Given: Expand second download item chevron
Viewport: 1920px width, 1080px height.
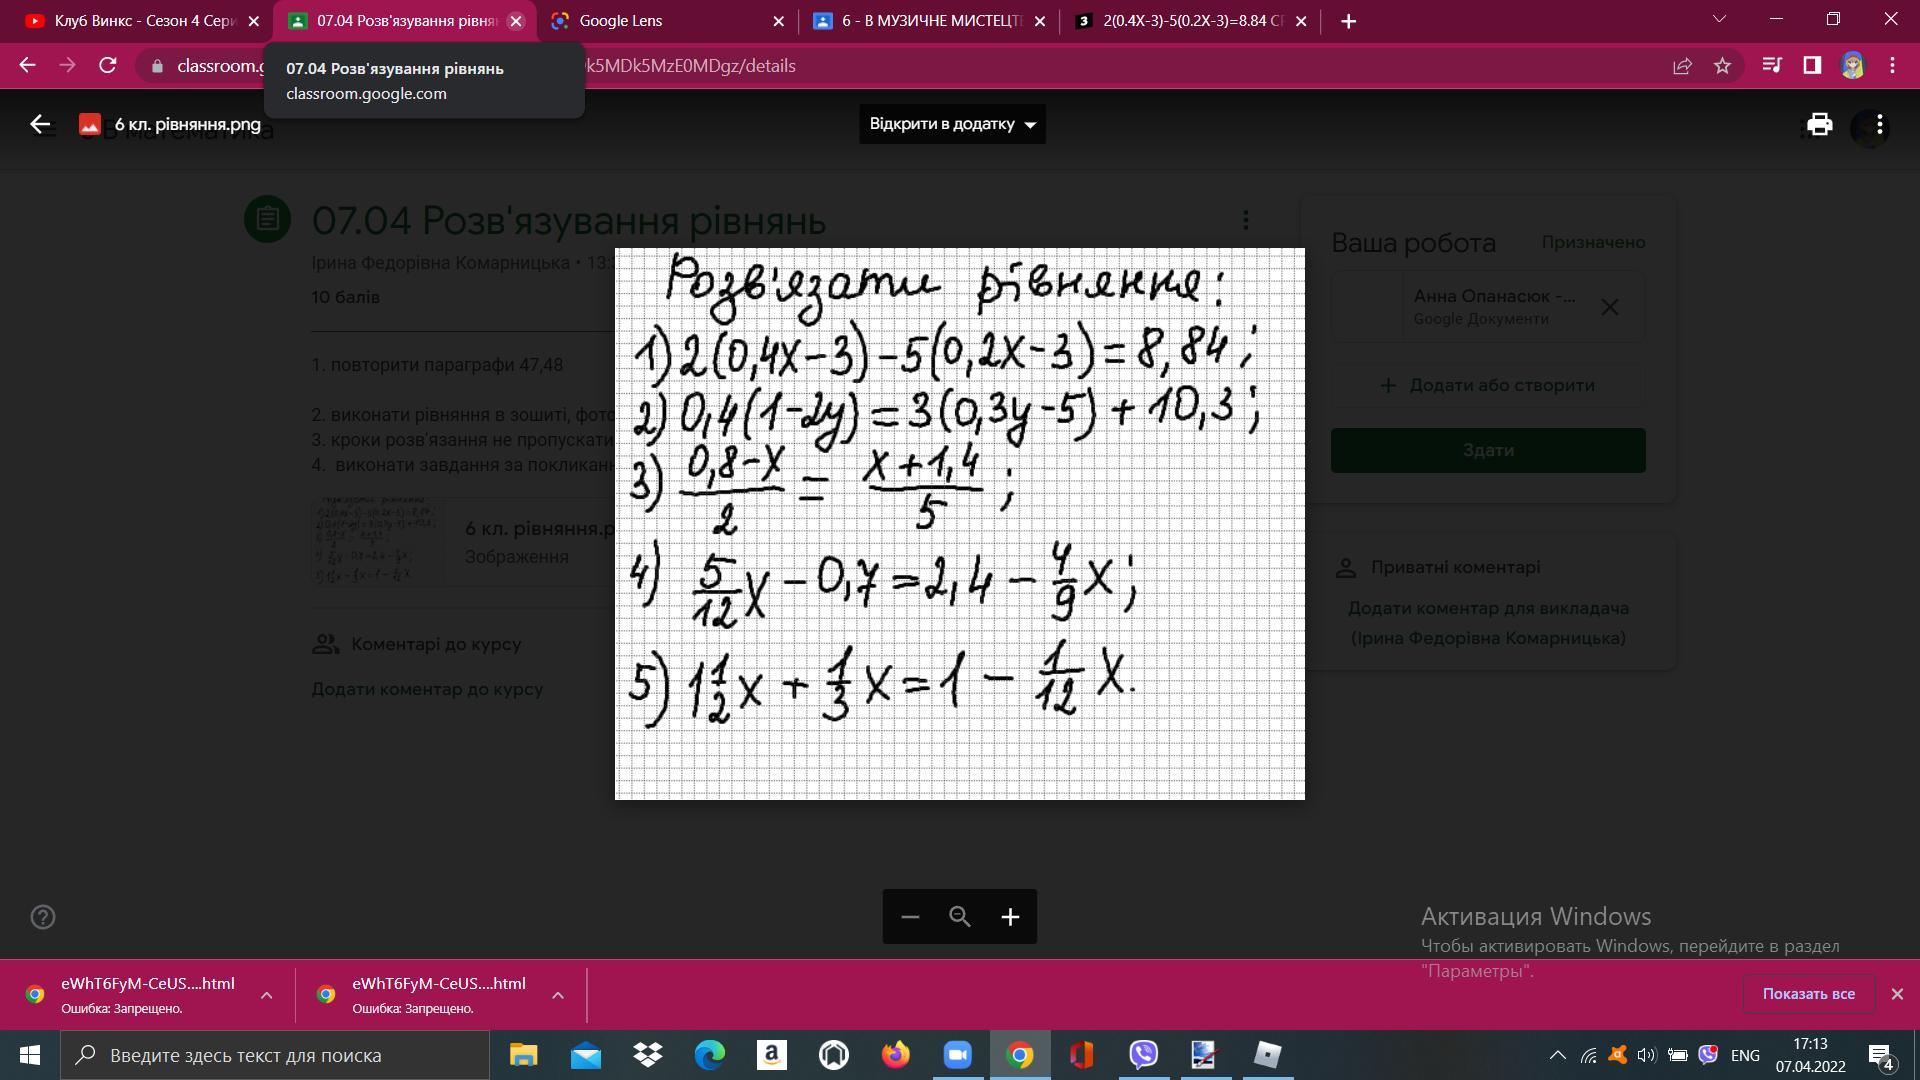Looking at the screenshot, I should [x=558, y=995].
